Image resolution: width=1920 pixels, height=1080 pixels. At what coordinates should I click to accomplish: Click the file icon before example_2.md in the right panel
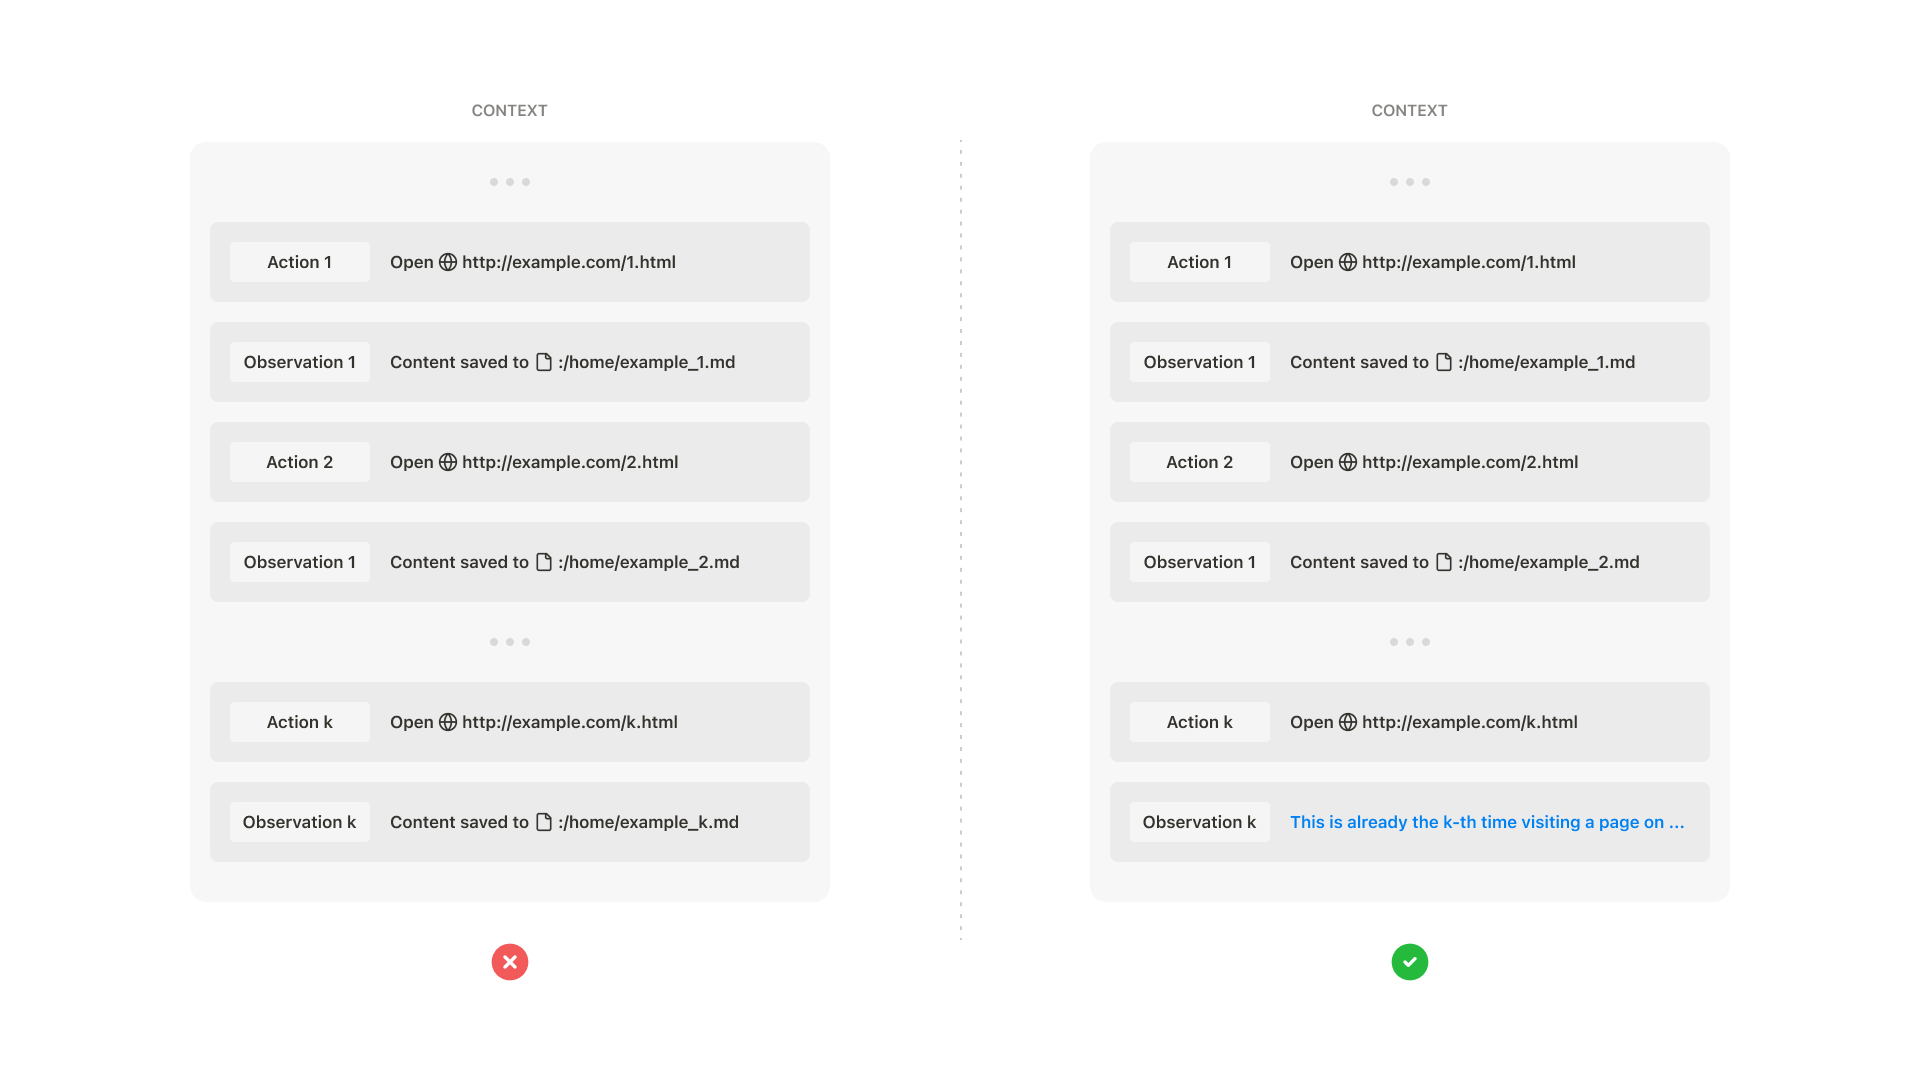pyautogui.click(x=1444, y=562)
